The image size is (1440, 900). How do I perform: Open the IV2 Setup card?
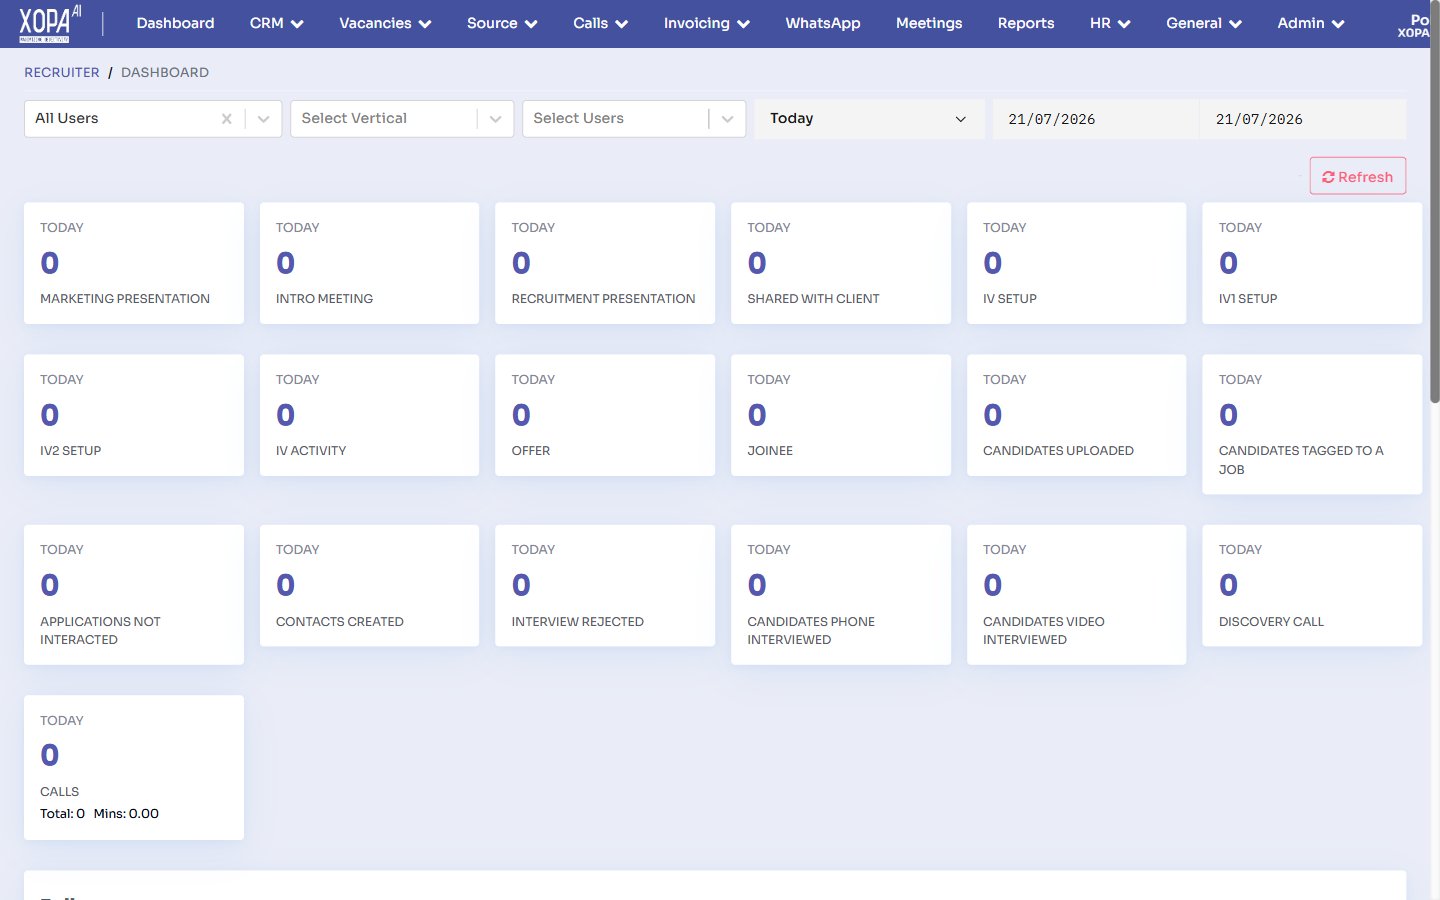pyautogui.click(x=134, y=415)
